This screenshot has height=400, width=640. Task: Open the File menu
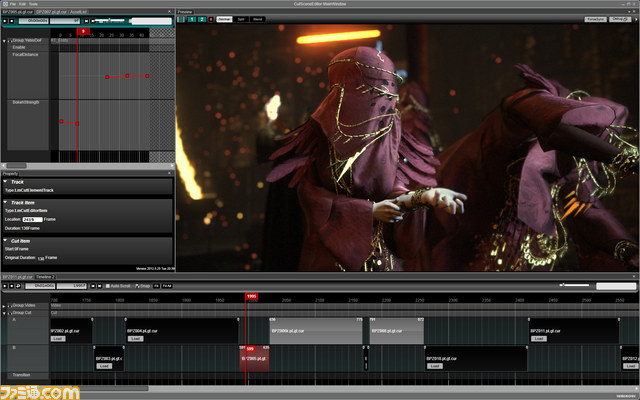click(x=13, y=4)
